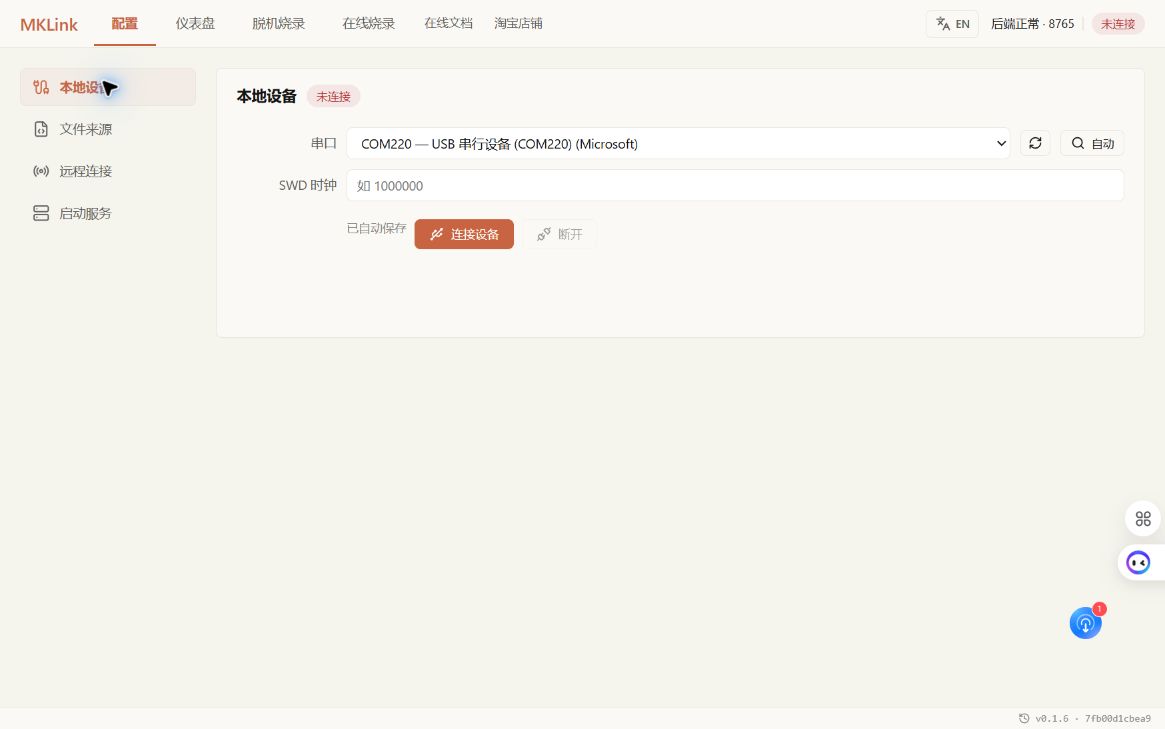Switch language to EN
The height and width of the screenshot is (729, 1165).
(953, 24)
